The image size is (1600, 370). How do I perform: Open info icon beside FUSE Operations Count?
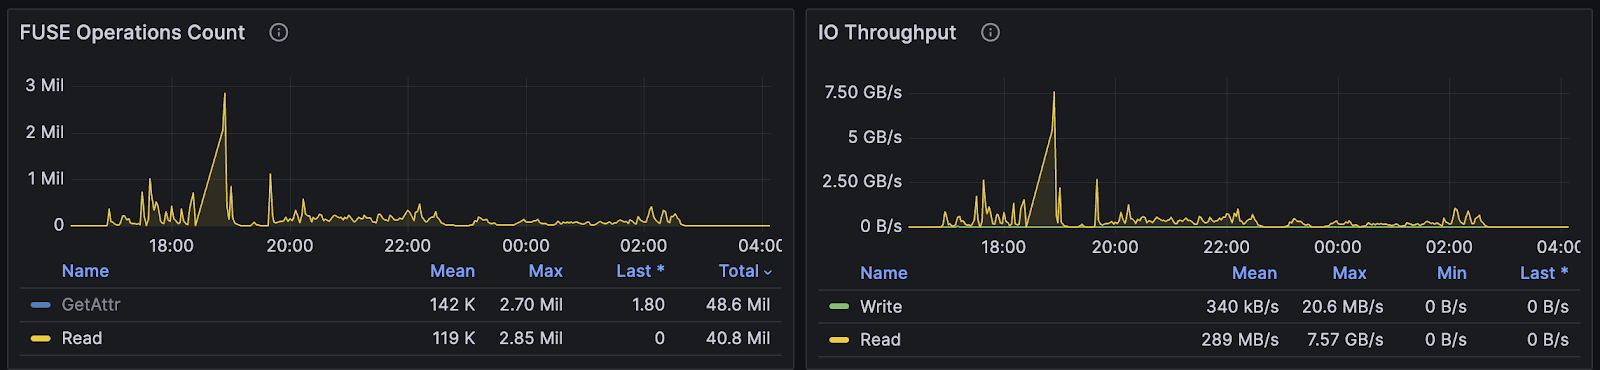279,32
